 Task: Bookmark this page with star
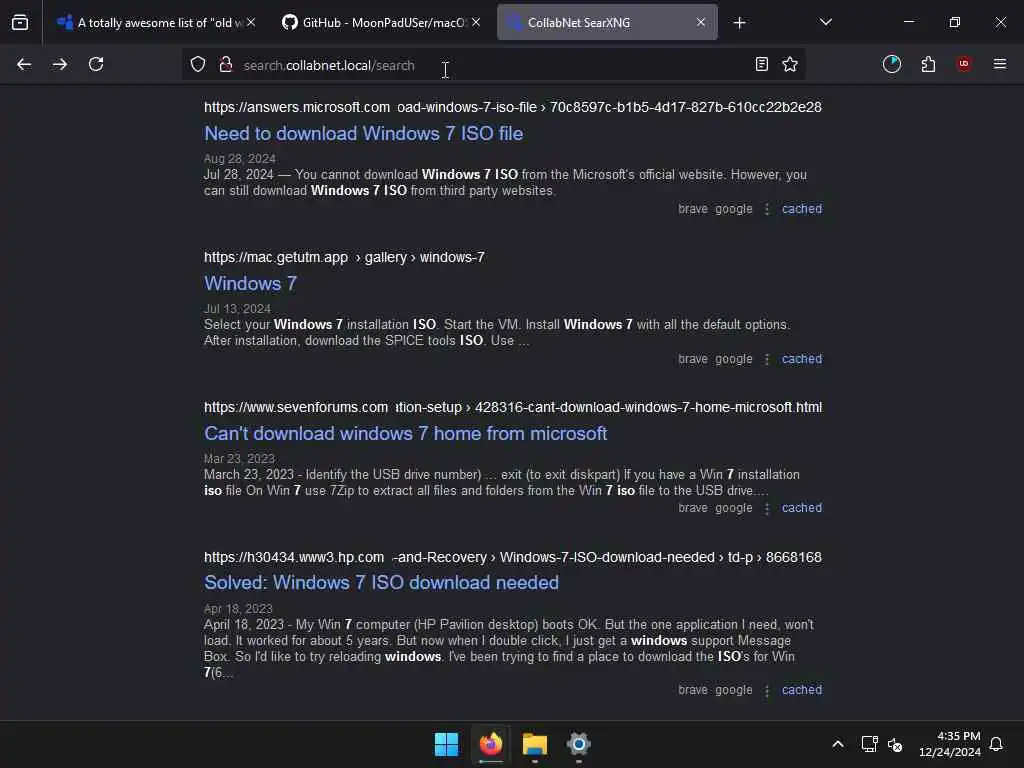790,64
